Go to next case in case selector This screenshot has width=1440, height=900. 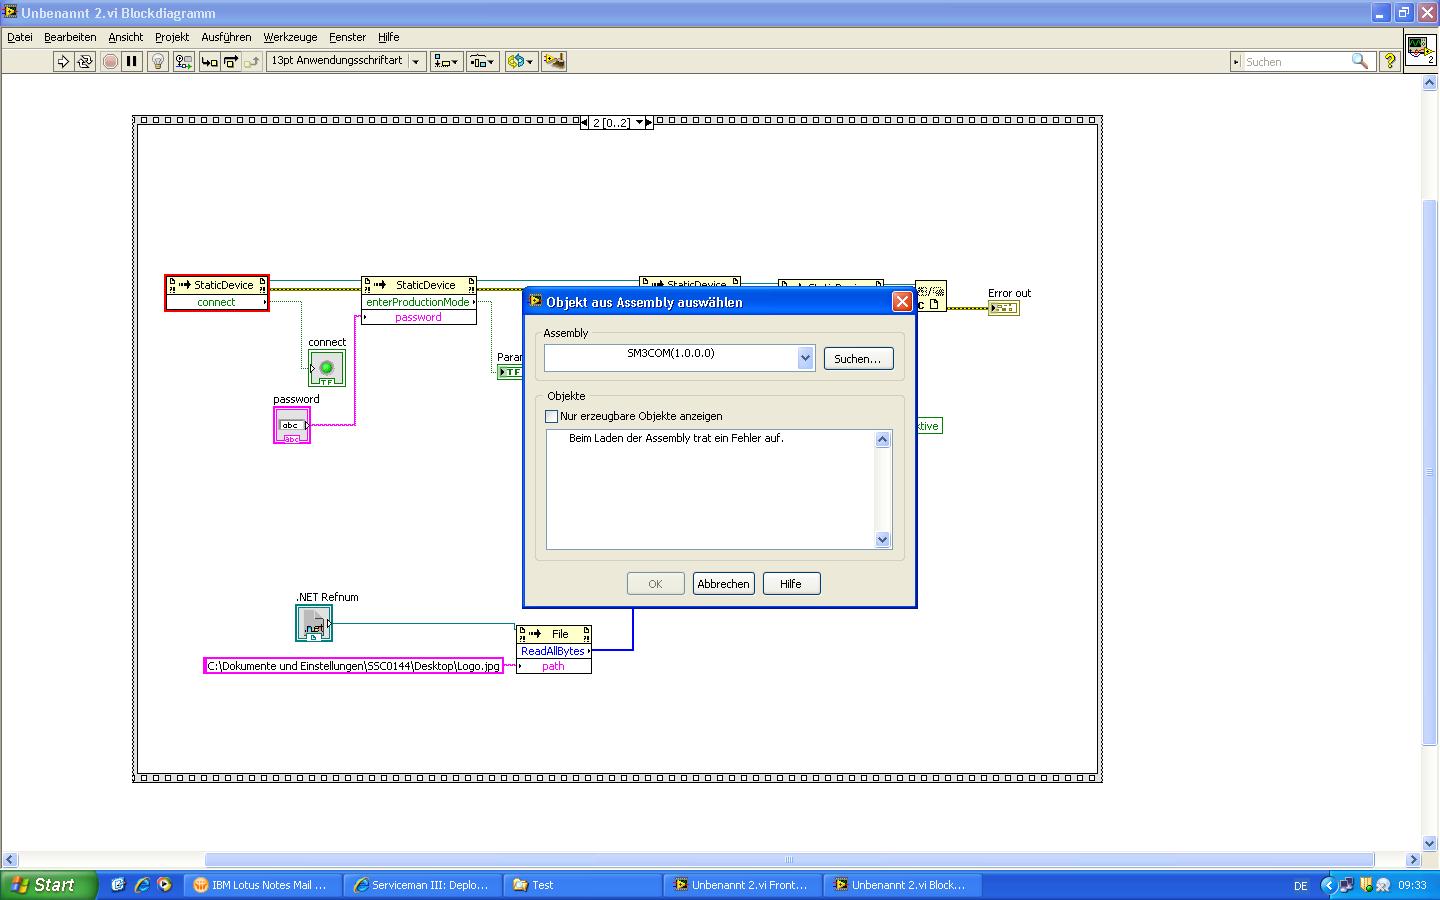pos(648,123)
